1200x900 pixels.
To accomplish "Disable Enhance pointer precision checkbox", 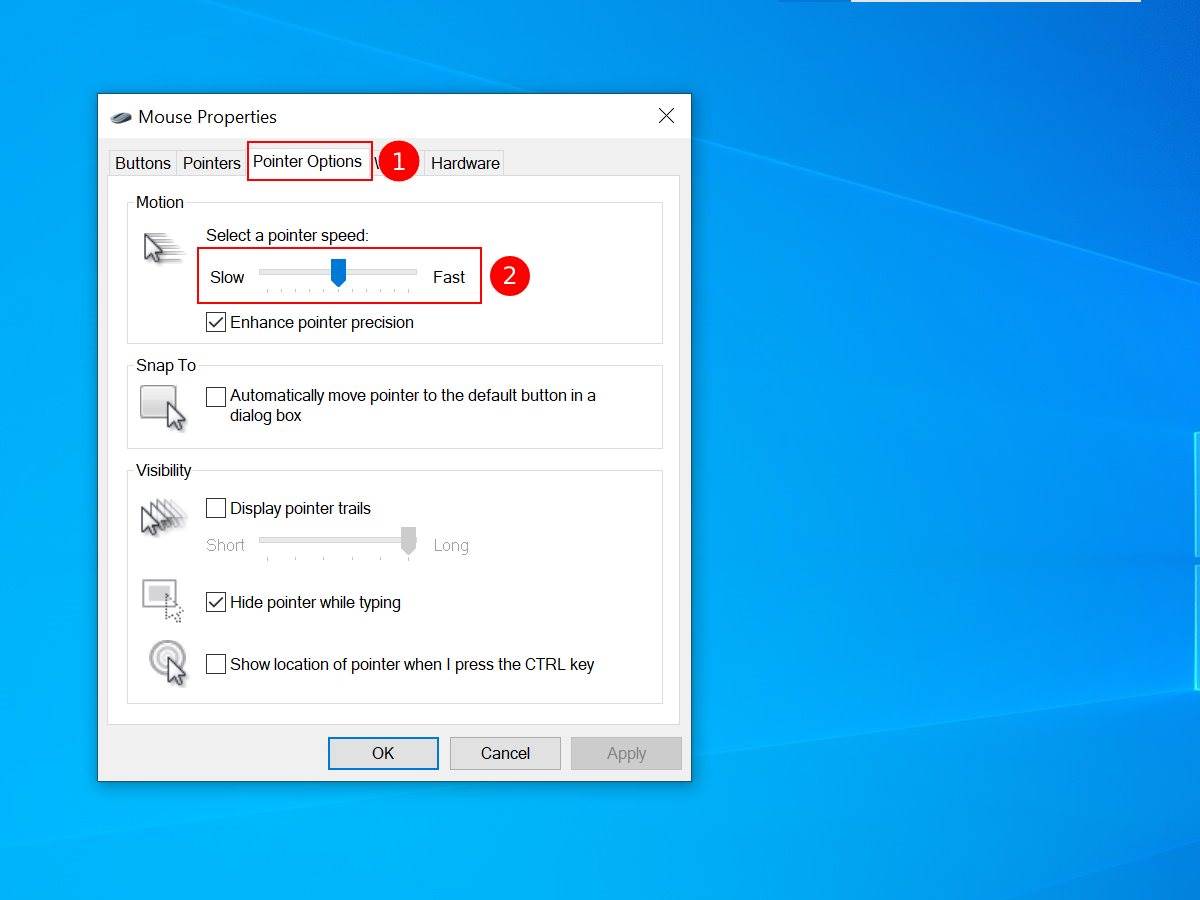I will [216, 322].
